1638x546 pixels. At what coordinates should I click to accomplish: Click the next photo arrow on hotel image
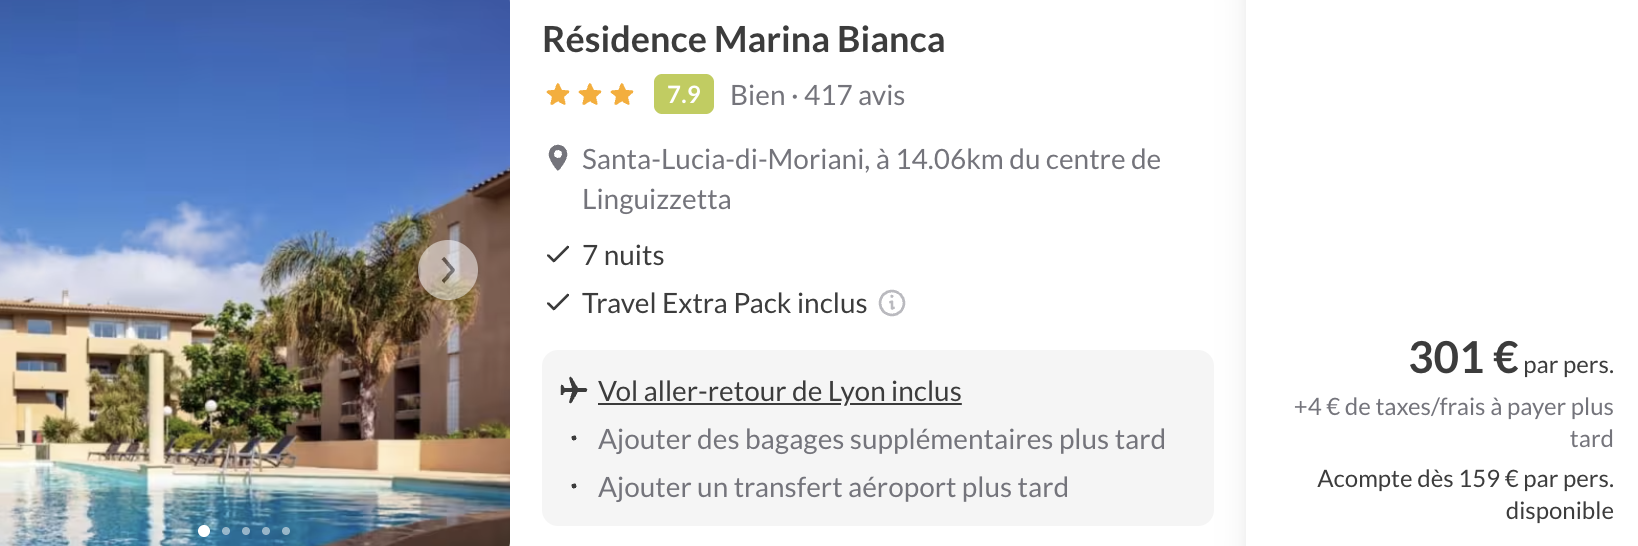point(447,270)
